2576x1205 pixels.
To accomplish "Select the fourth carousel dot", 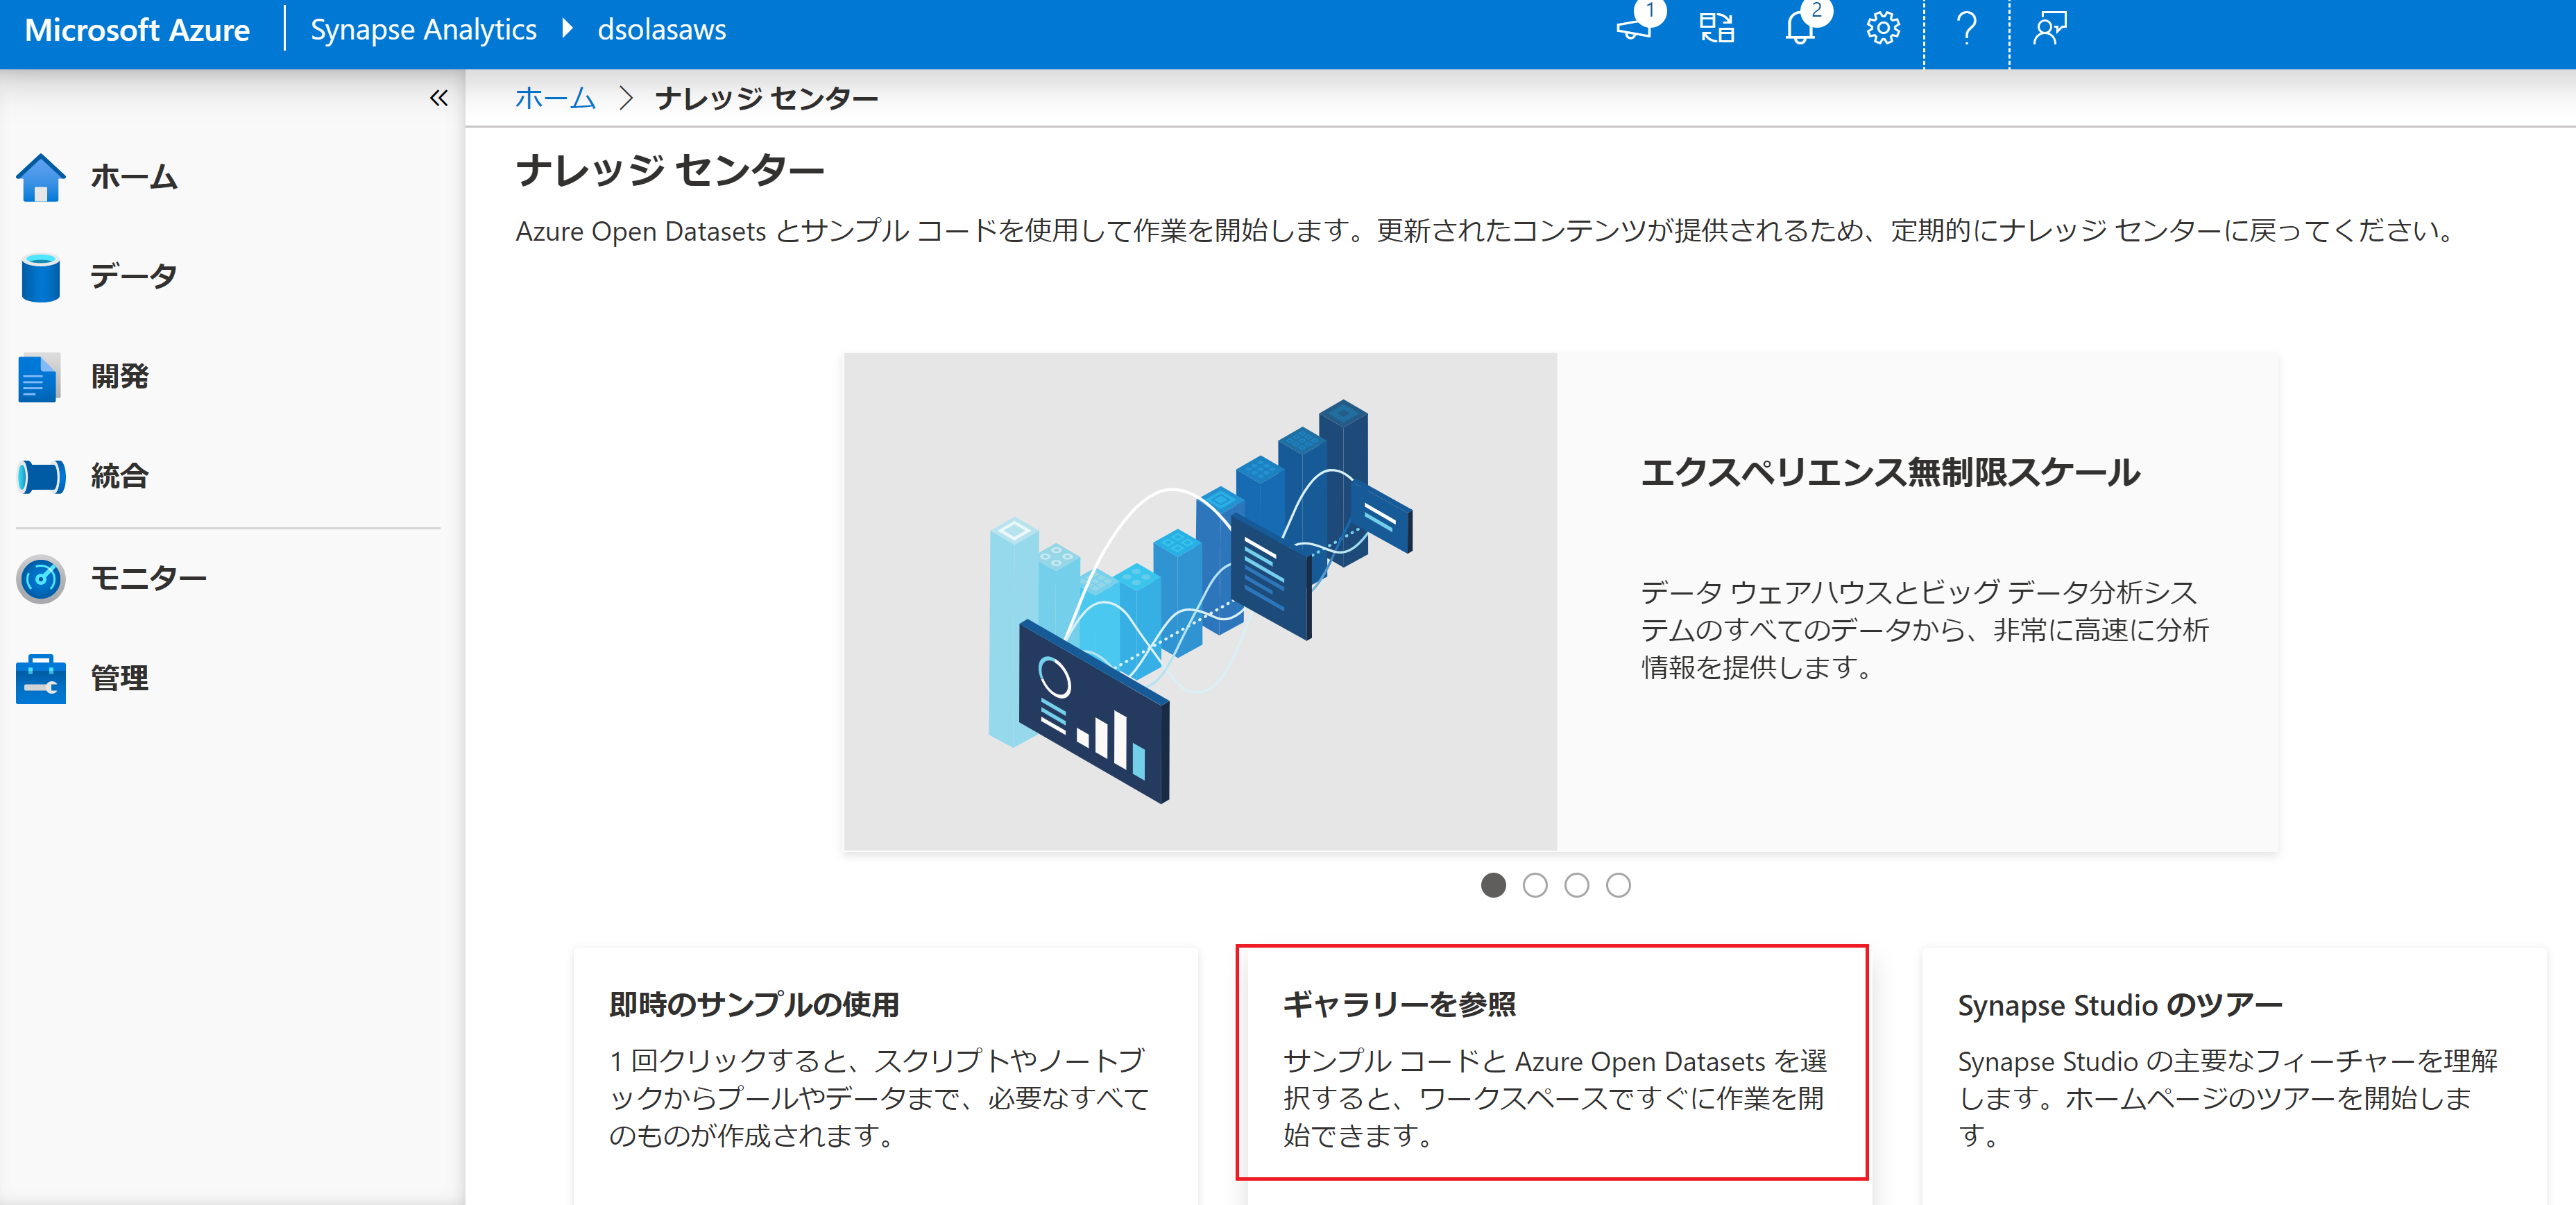I will [x=1618, y=885].
